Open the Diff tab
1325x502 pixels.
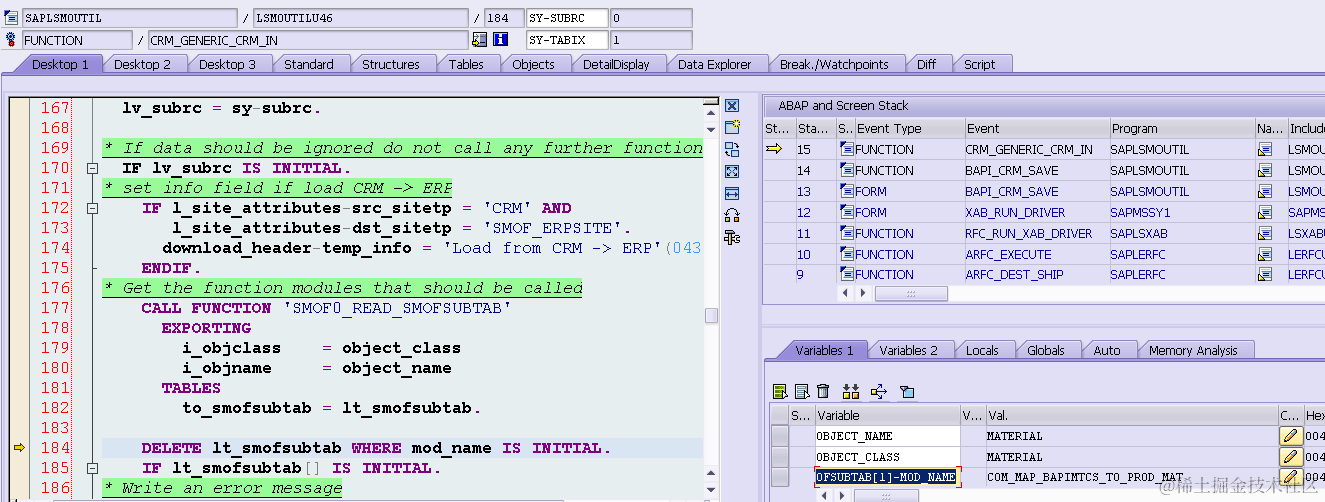tap(926, 64)
